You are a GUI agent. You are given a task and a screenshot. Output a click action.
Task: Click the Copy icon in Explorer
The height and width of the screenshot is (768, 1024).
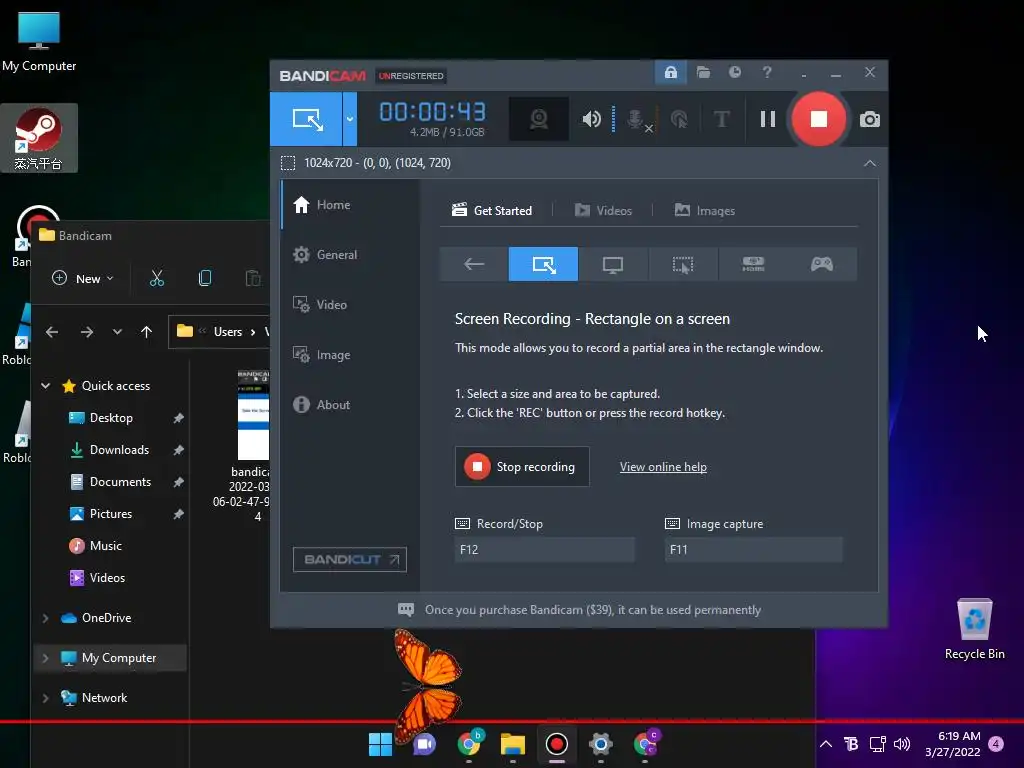205,279
